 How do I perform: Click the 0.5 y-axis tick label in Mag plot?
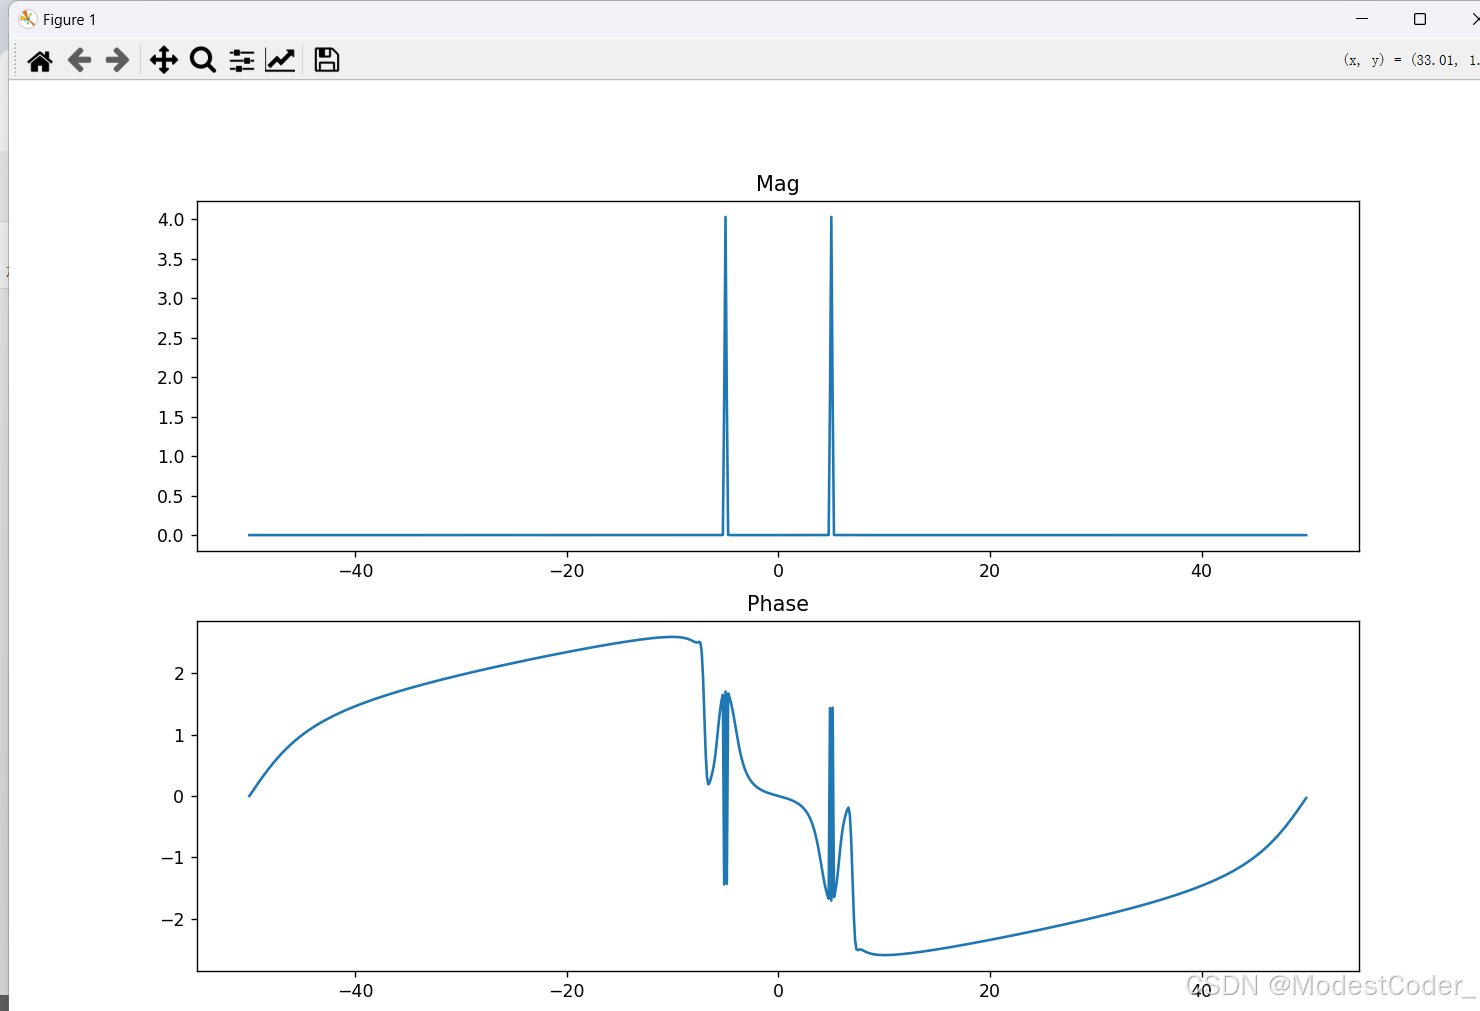(x=171, y=496)
